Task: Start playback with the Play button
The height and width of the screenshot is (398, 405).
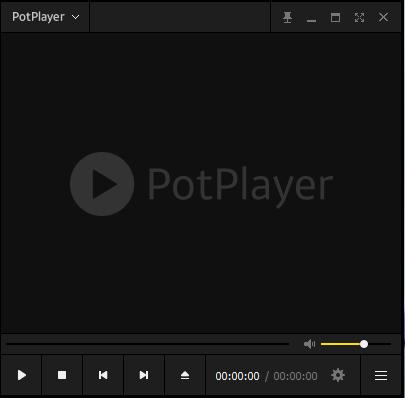Action: tap(21, 375)
